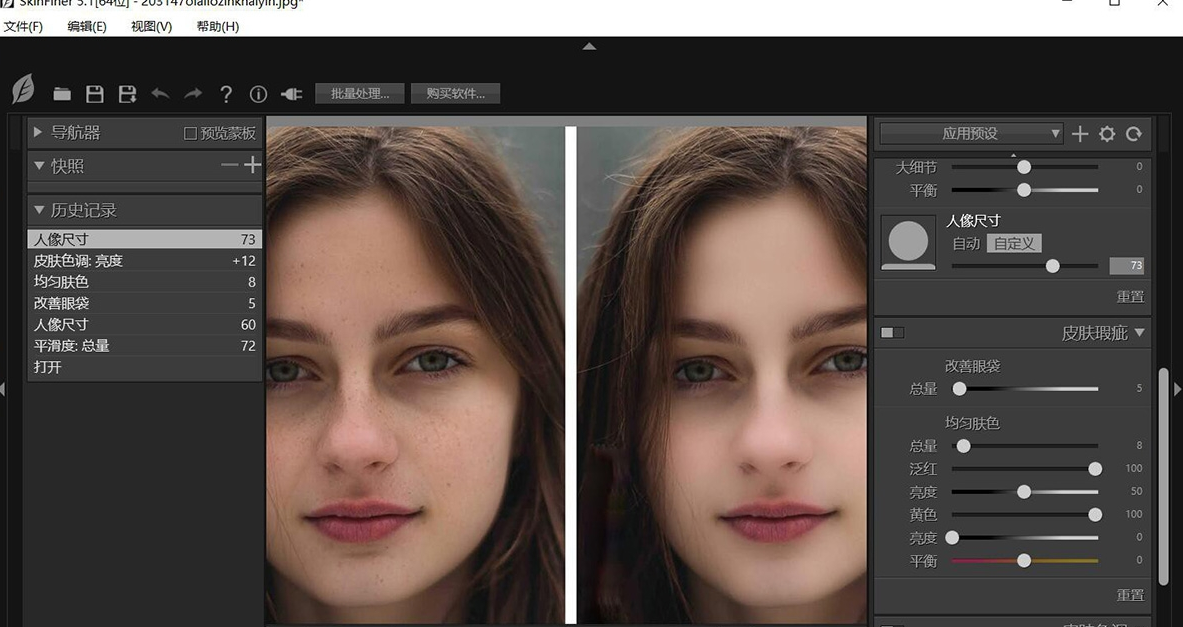Click 重置 under portrait size section

[1130, 297]
